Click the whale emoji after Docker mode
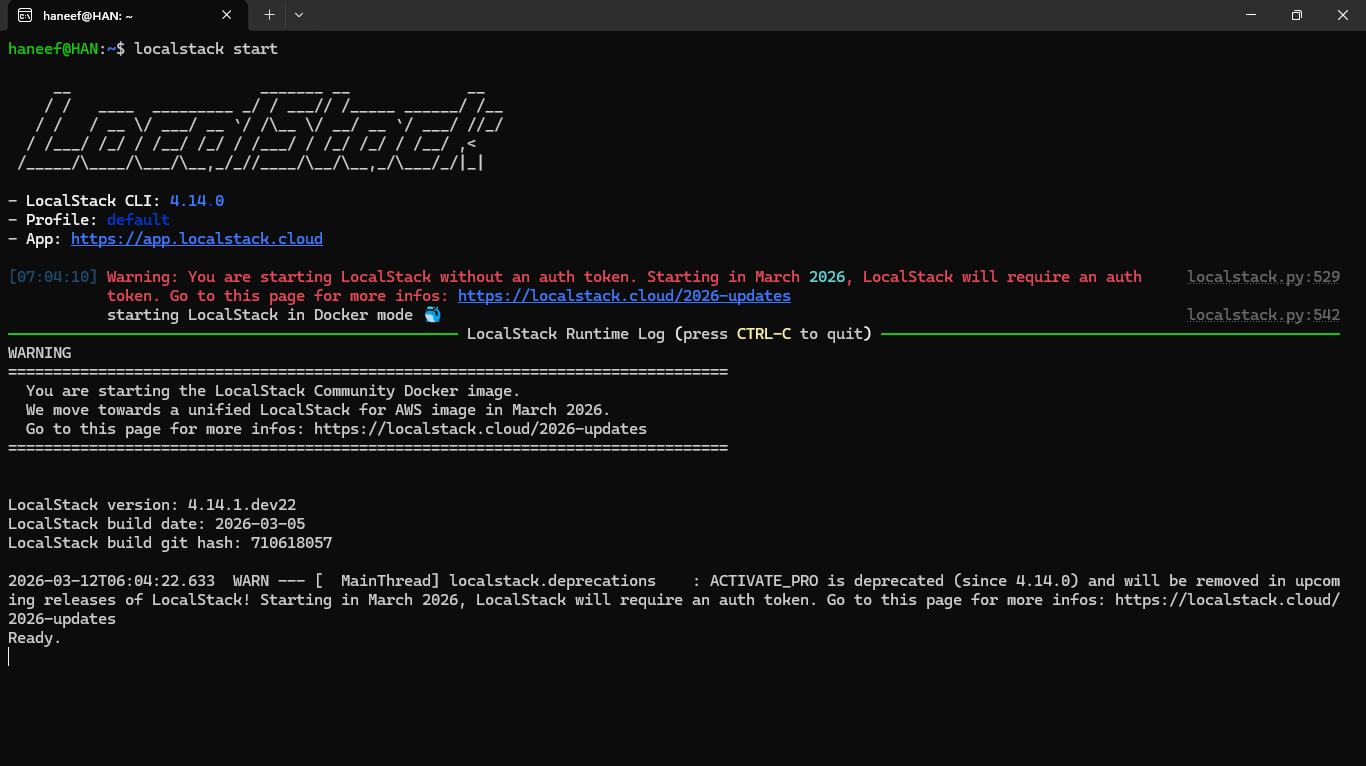Image resolution: width=1366 pixels, height=766 pixels. (x=432, y=314)
